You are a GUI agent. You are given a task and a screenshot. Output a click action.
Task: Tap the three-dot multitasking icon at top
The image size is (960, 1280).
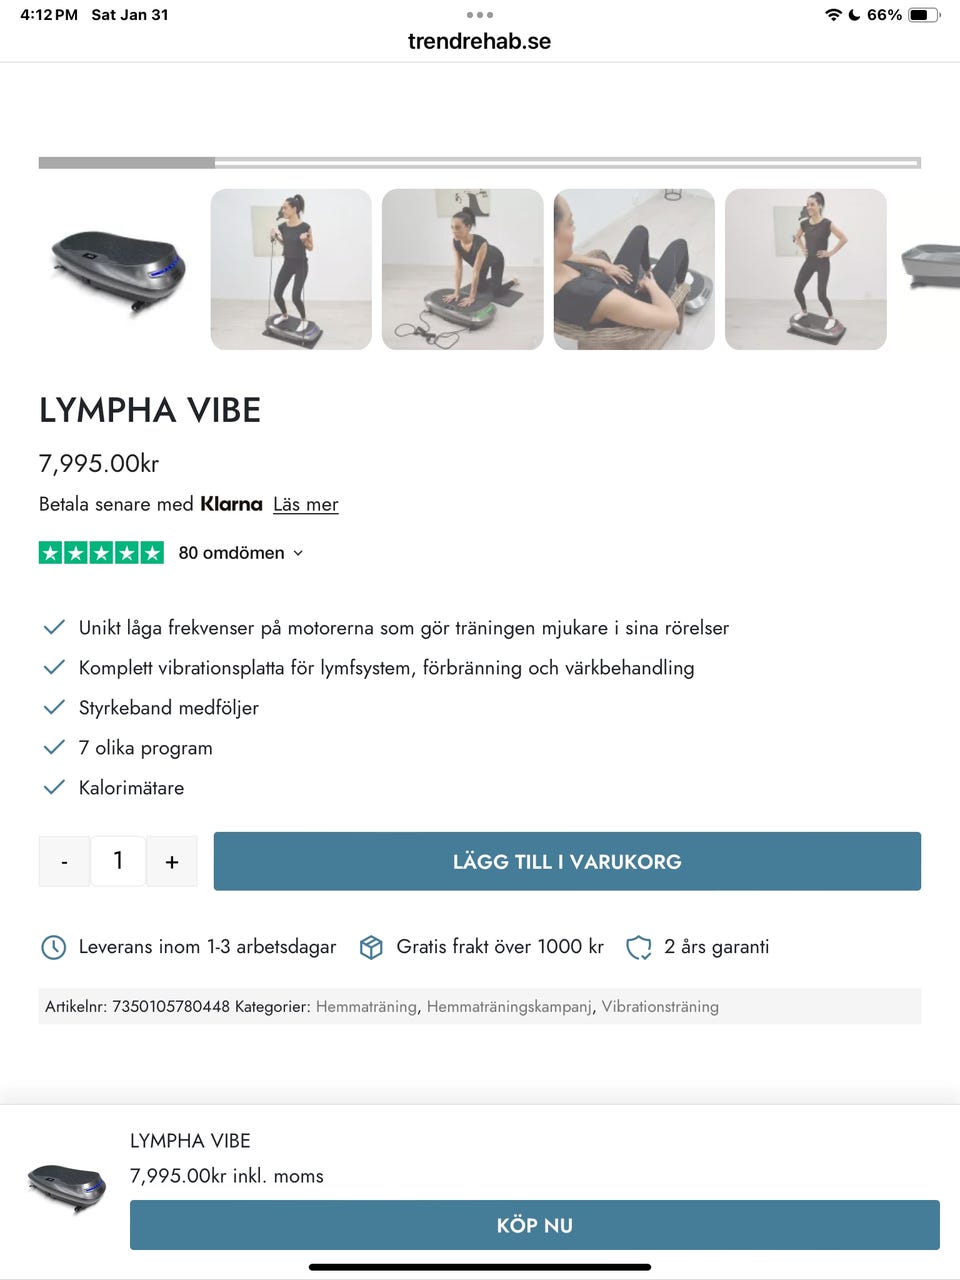click(480, 15)
